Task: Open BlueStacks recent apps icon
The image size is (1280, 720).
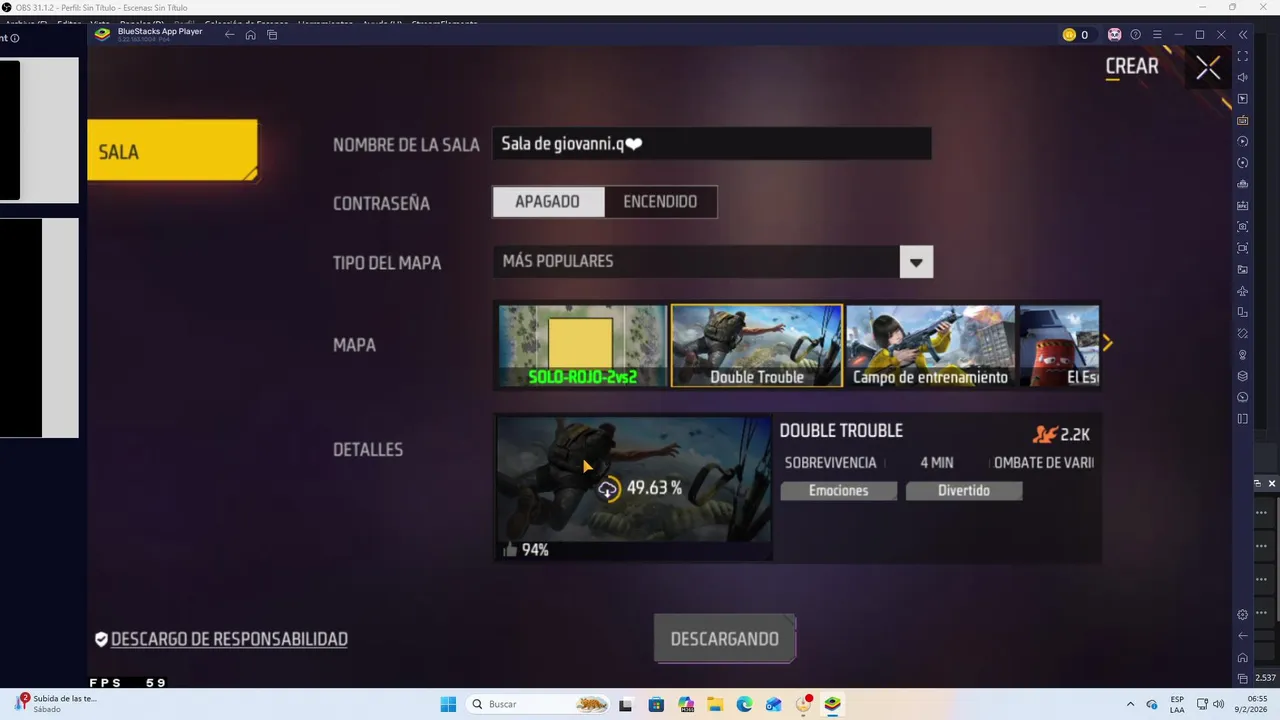Action: [x=272, y=35]
